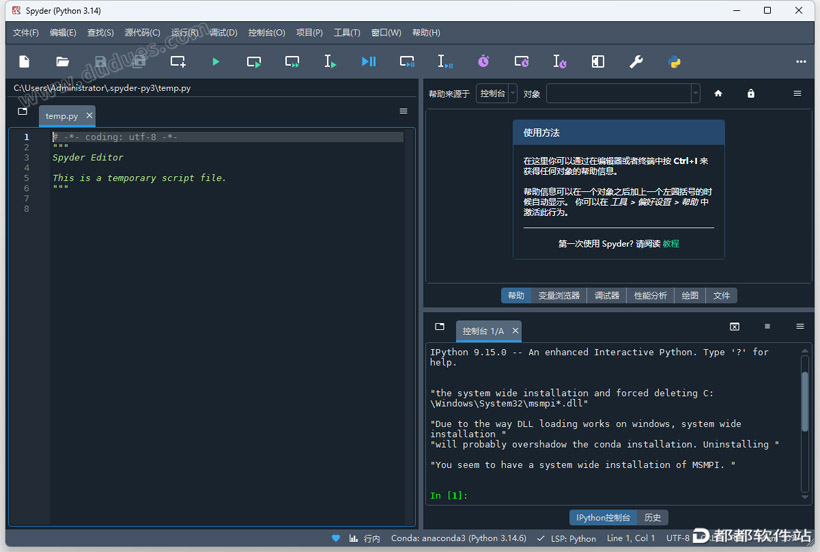
Task: Open the 窗口(W) menu
Action: tap(386, 33)
